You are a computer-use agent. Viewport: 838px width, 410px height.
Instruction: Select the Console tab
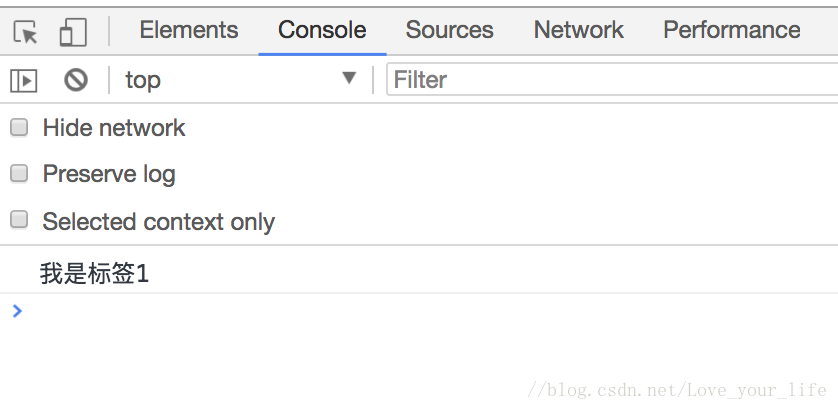322,30
